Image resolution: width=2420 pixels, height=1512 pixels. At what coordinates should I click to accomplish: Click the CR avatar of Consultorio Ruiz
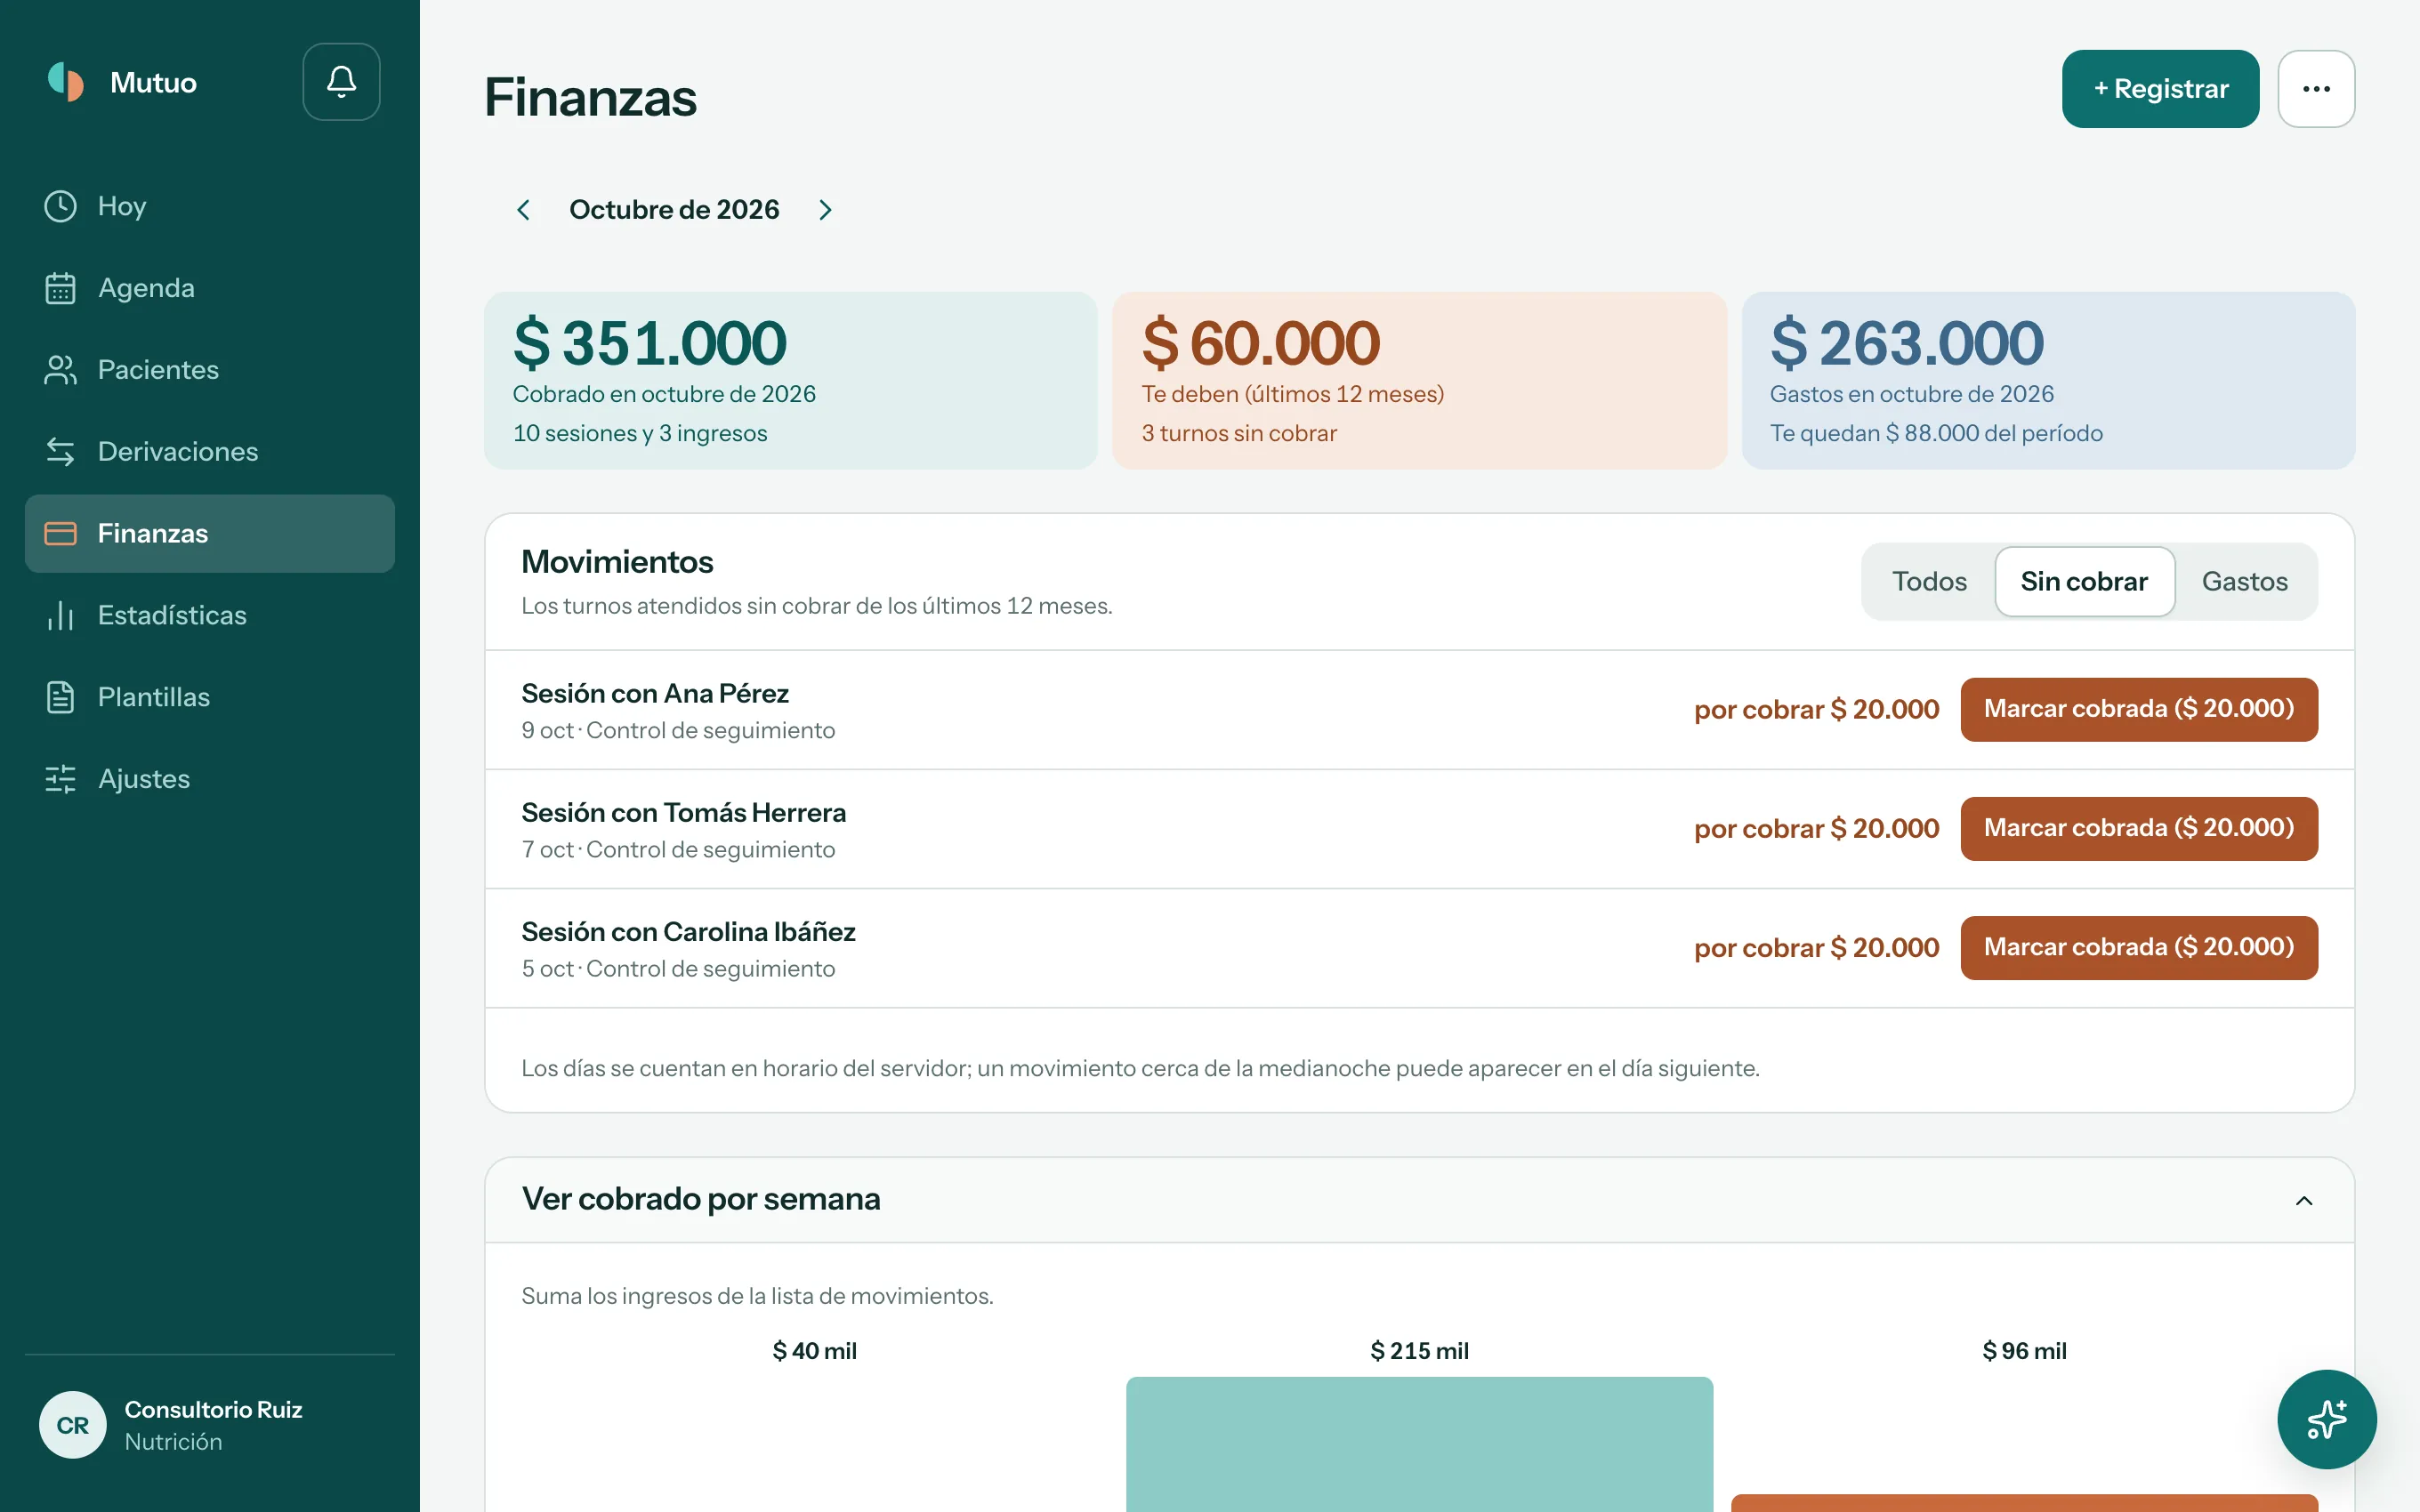click(x=72, y=1425)
